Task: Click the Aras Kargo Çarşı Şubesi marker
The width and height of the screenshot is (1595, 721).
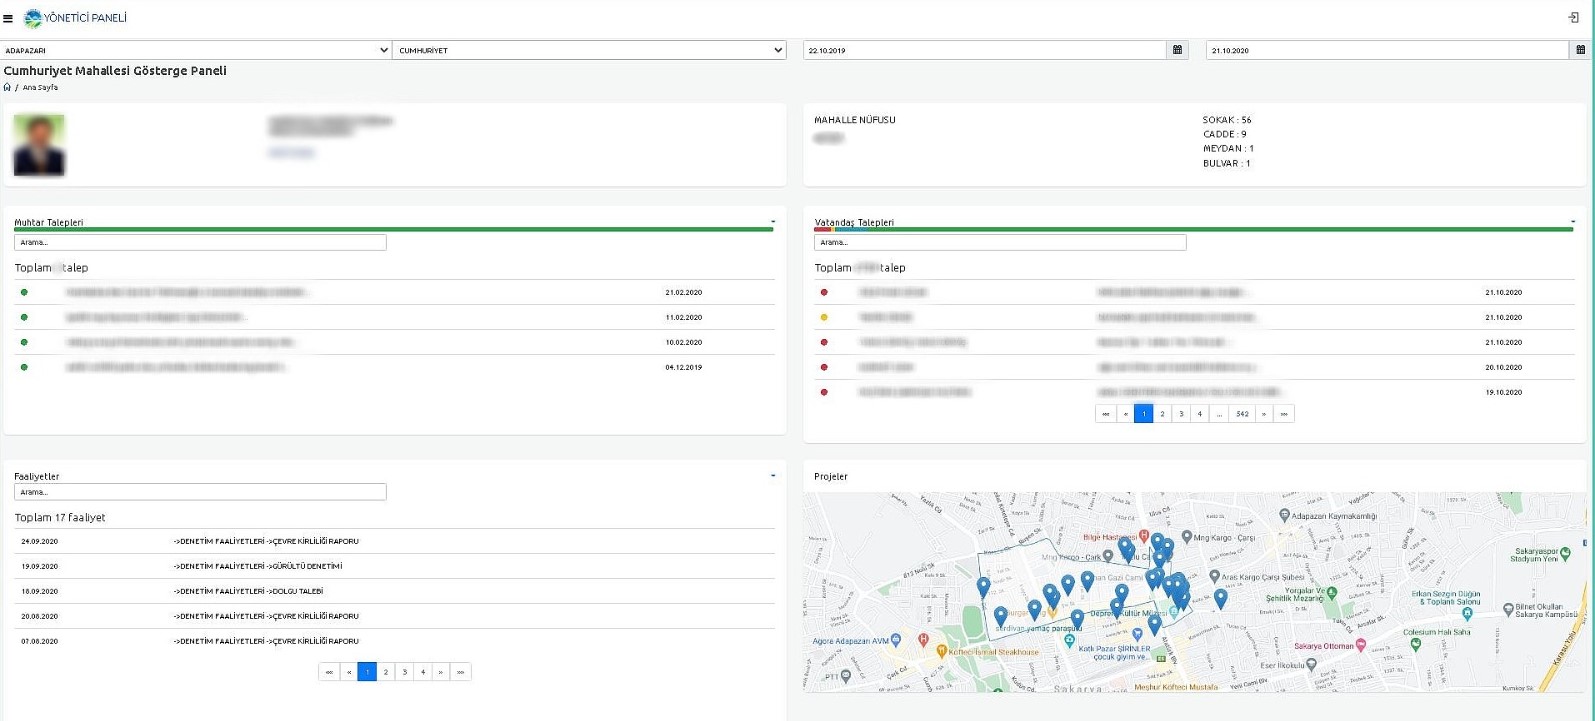Action: point(1214,577)
